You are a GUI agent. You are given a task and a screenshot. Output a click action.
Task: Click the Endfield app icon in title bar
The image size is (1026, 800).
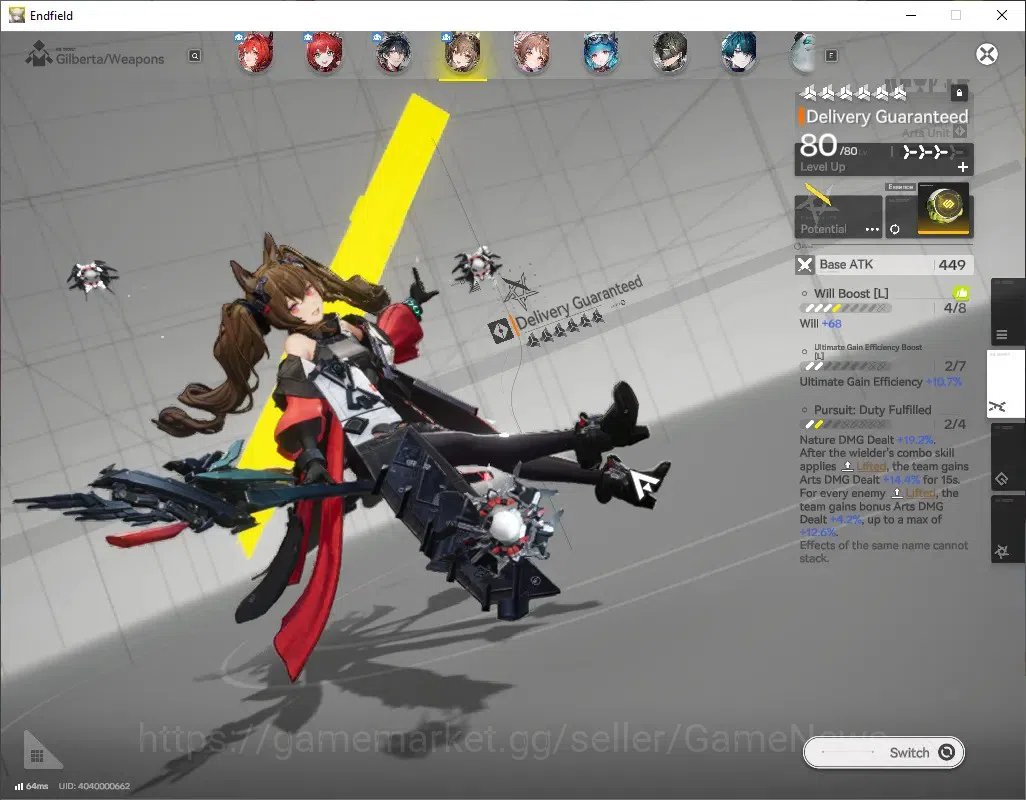17,15
